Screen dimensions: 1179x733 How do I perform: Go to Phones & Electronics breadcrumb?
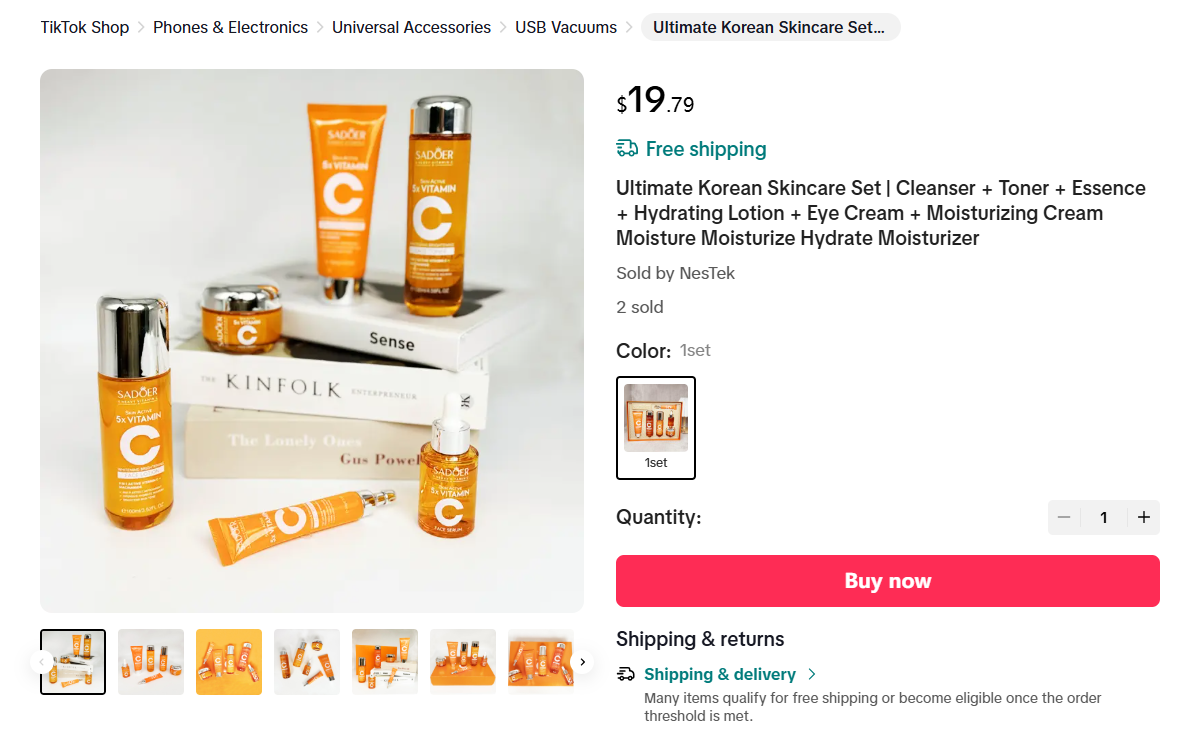point(230,27)
